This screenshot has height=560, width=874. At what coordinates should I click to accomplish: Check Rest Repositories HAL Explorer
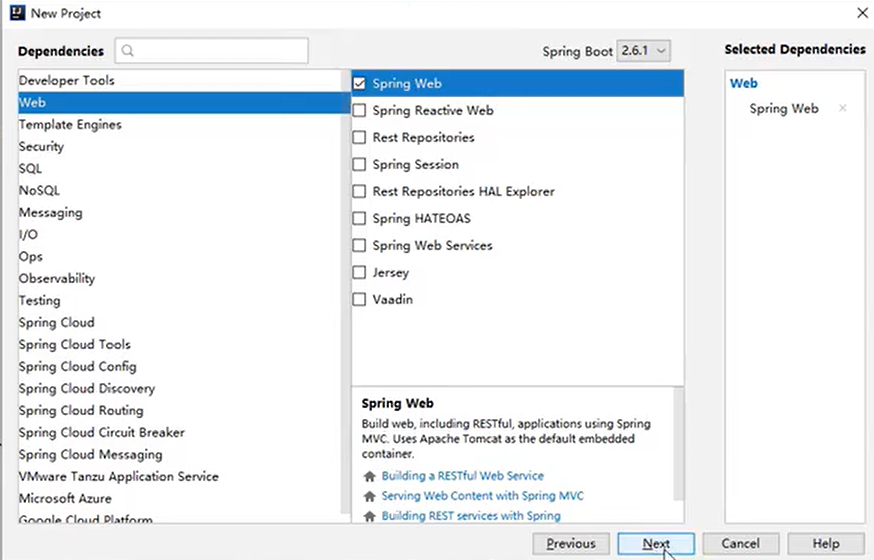coord(360,192)
